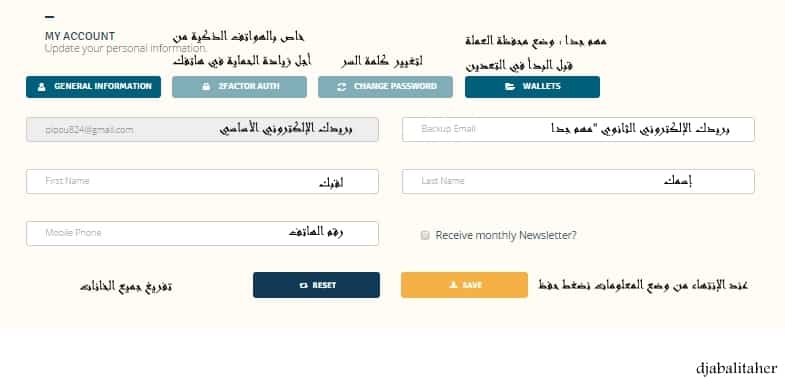Click the greyed primary email field
This screenshot has width=785, height=378.
tap(202, 129)
